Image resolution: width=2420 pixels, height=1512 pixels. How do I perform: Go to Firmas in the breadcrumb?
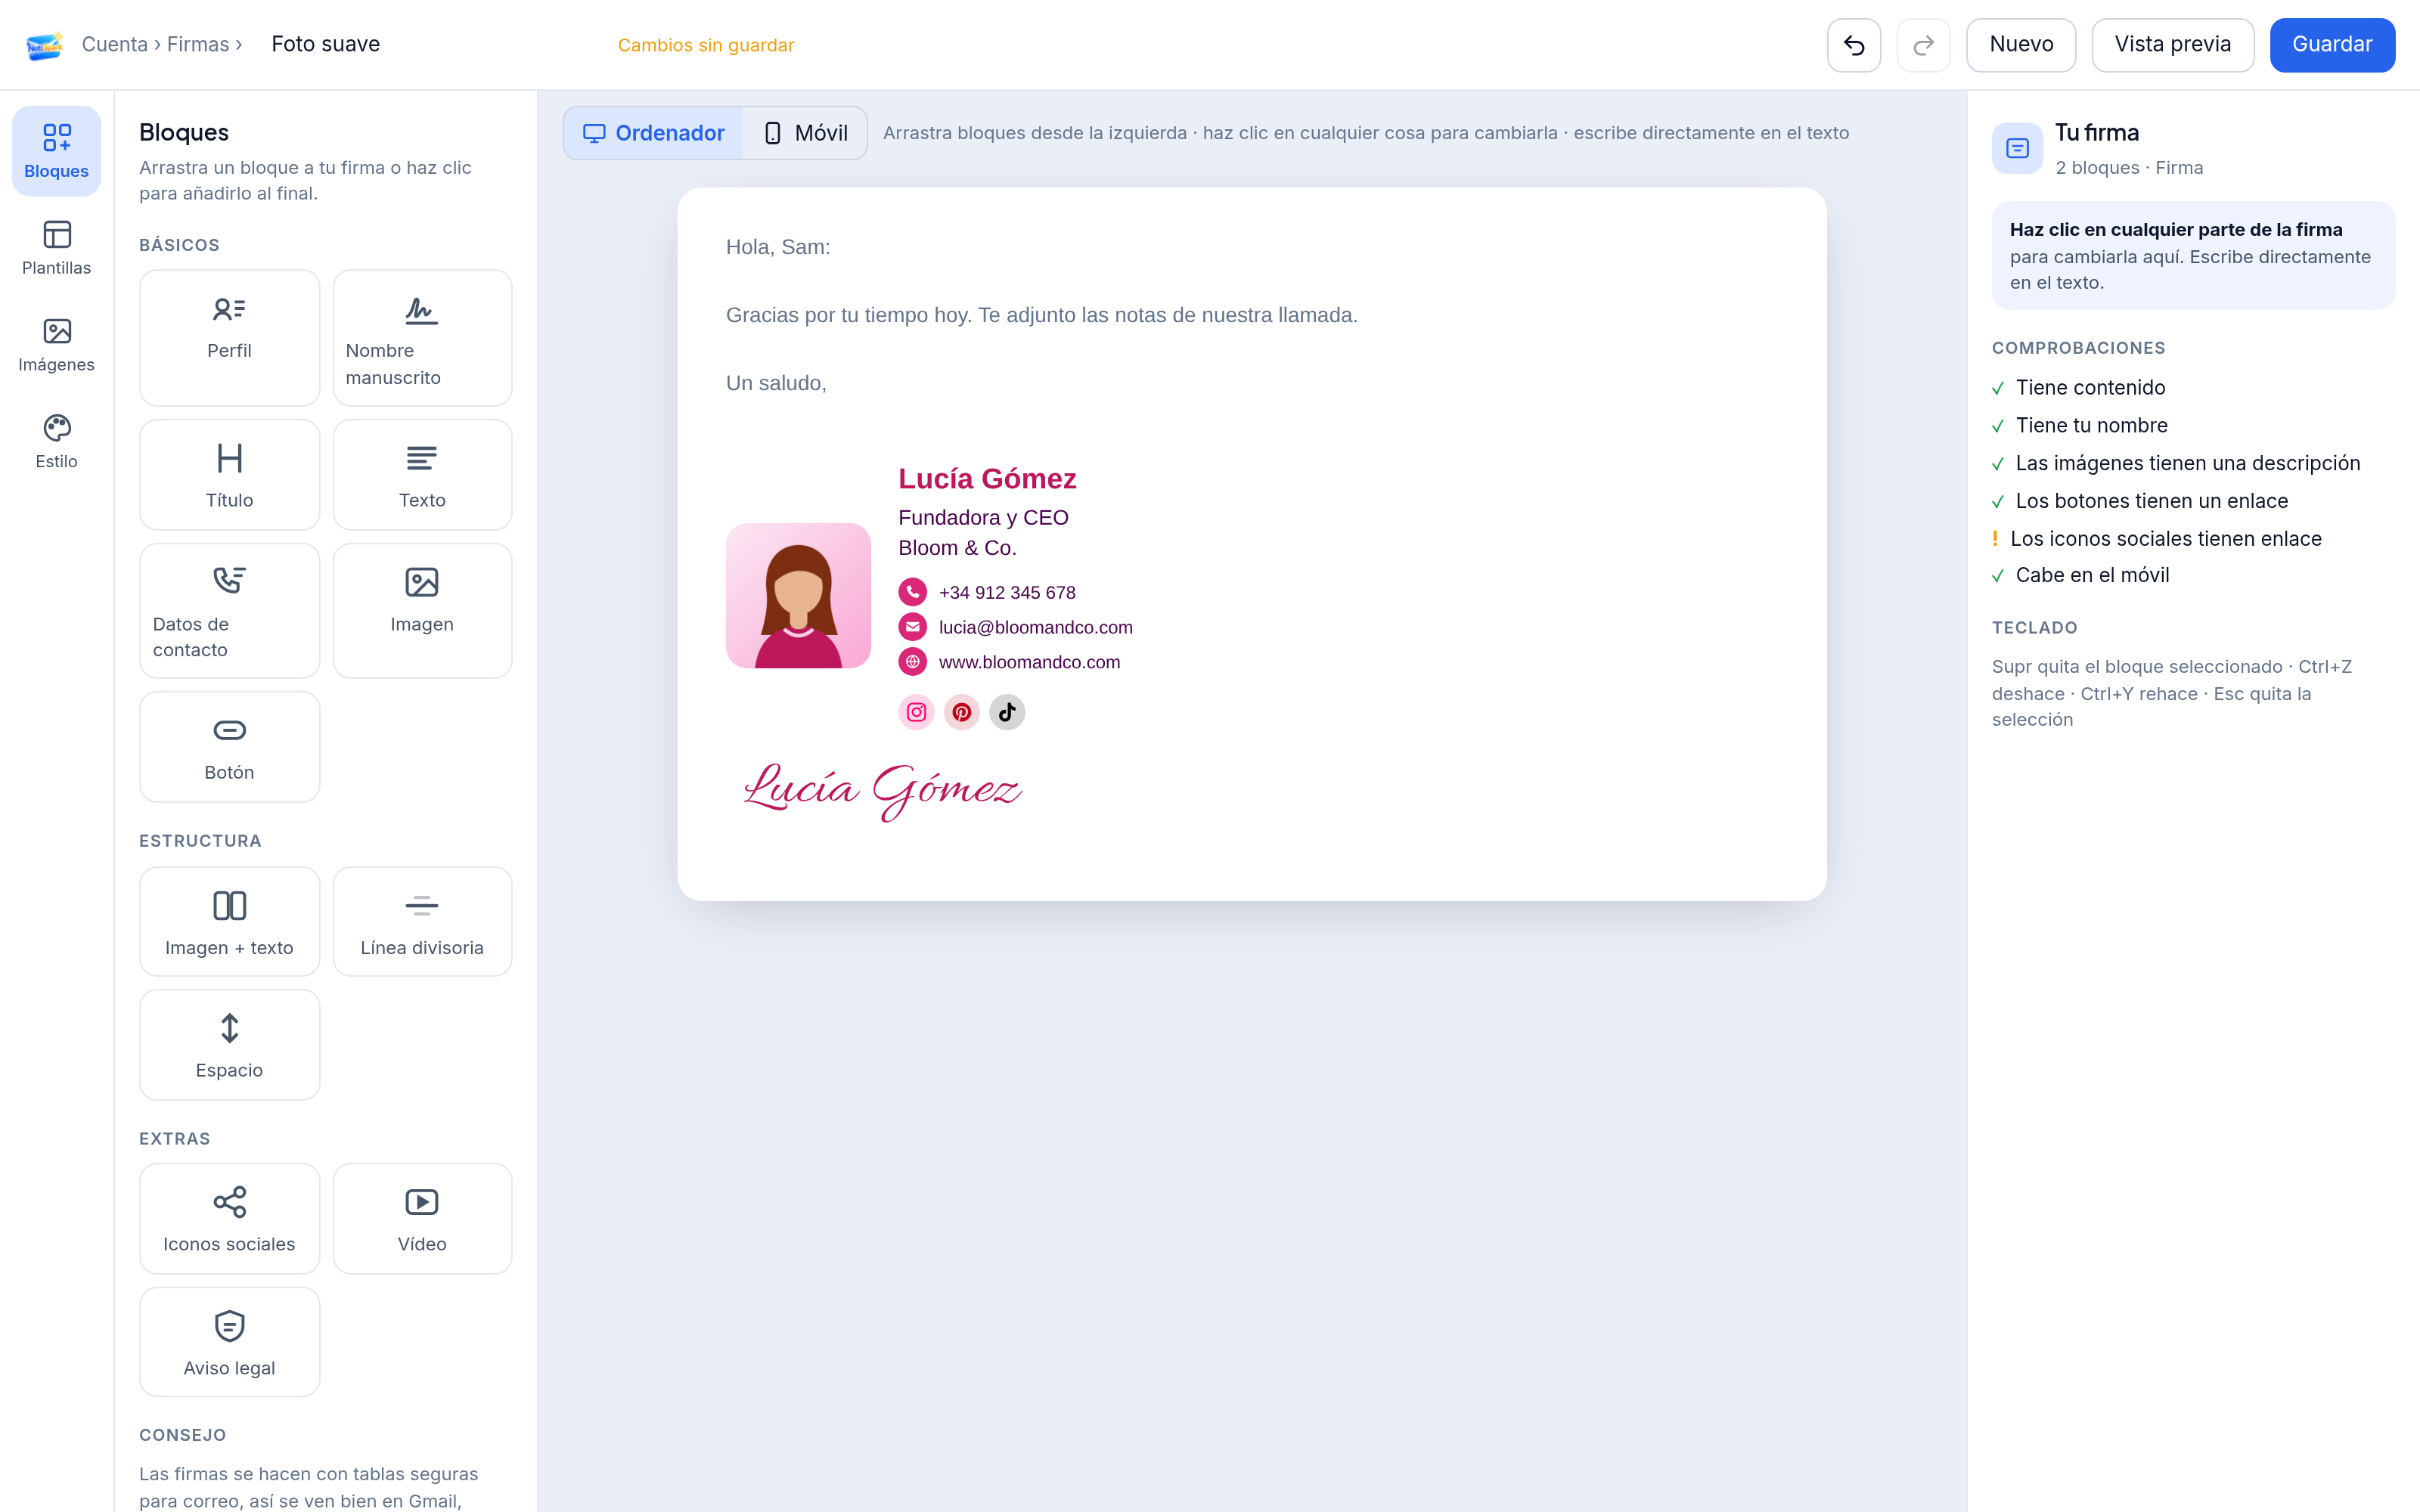click(x=198, y=44)
